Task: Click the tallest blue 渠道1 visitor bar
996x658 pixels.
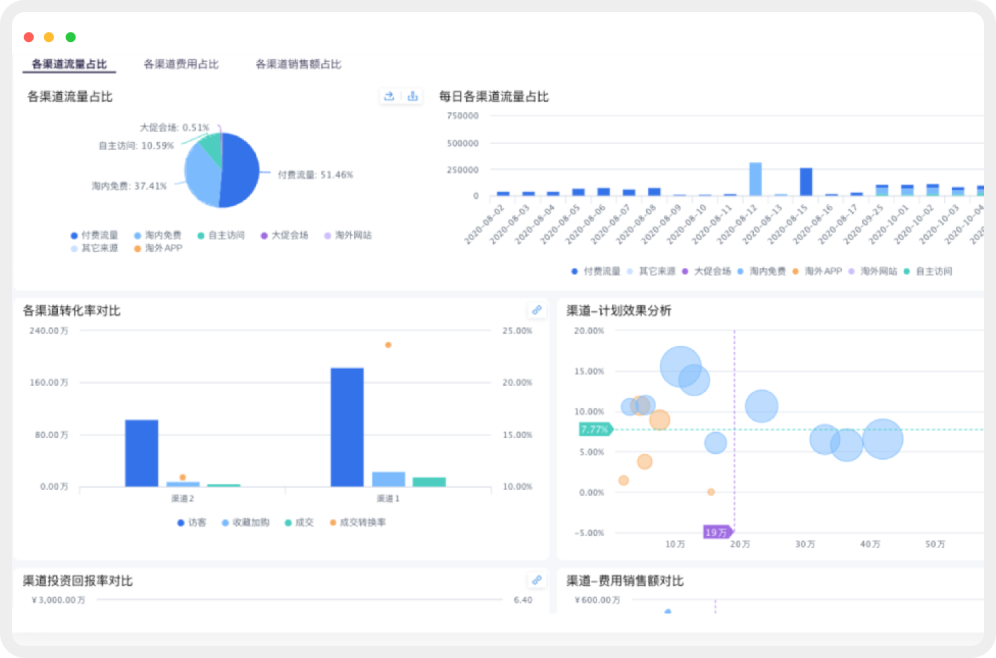Action: (x=347, y=427)
